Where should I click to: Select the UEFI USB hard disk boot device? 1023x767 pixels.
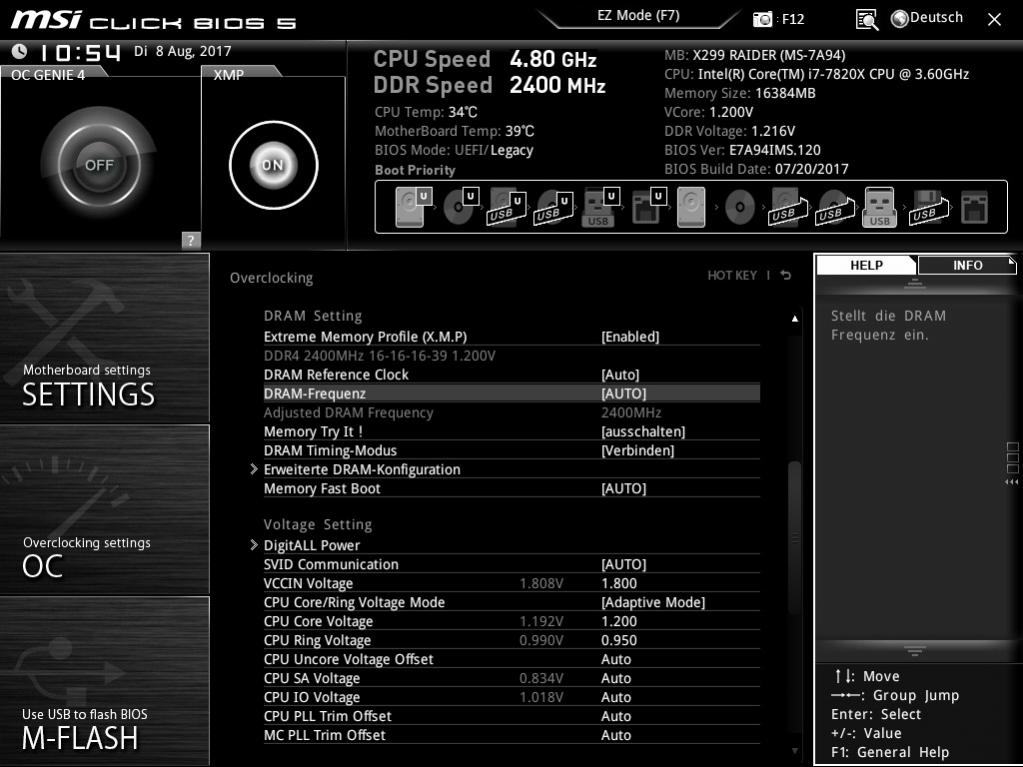click(507, 208)
